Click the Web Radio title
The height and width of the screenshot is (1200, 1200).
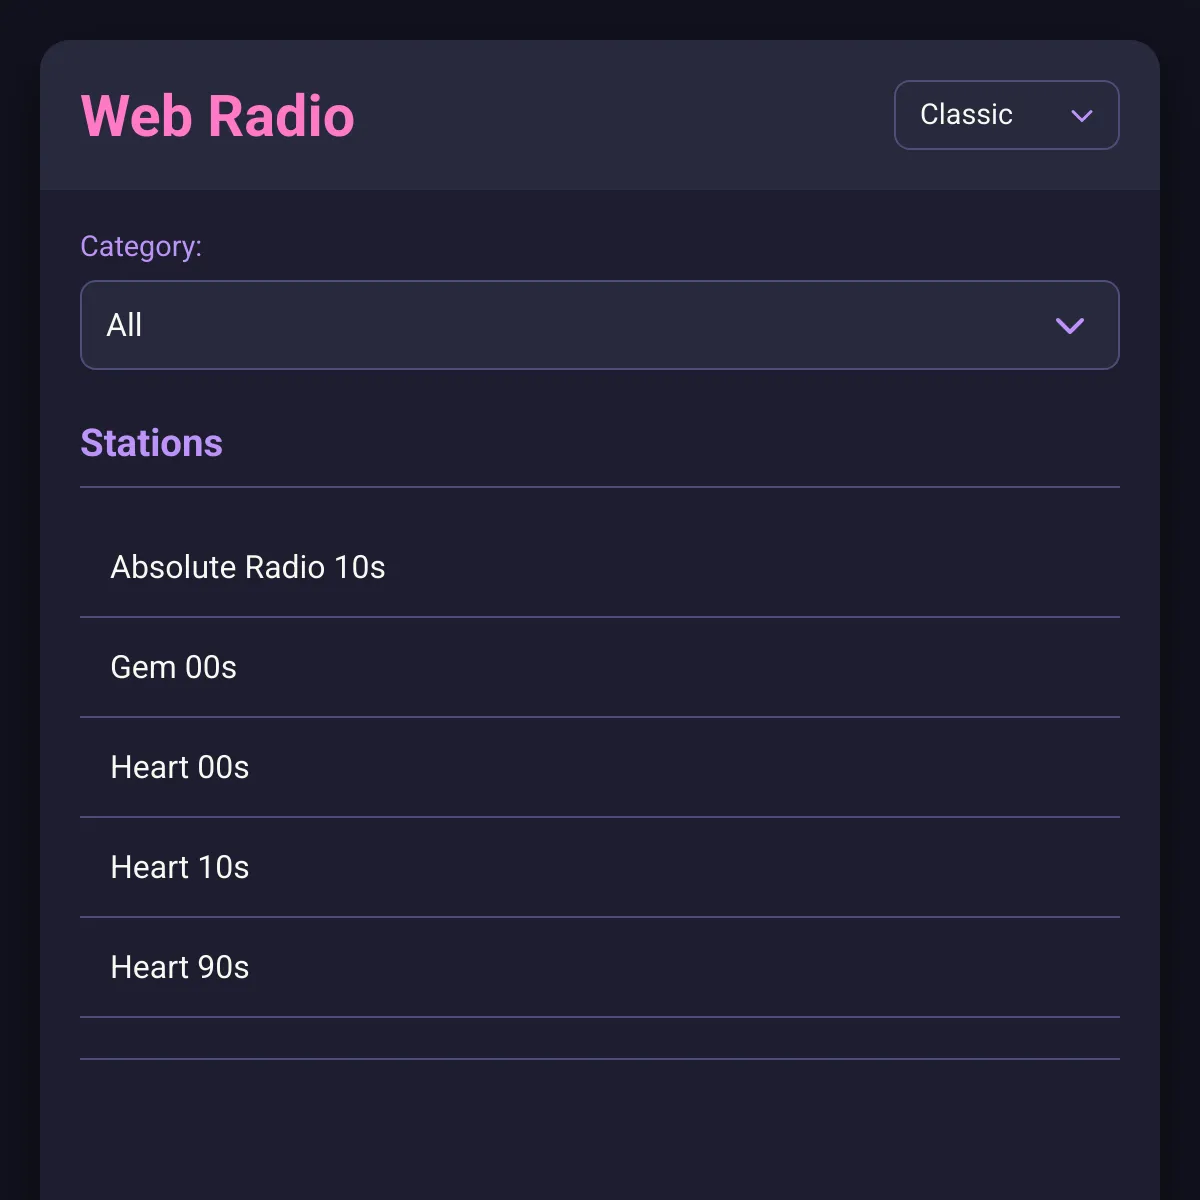[217, 116]
